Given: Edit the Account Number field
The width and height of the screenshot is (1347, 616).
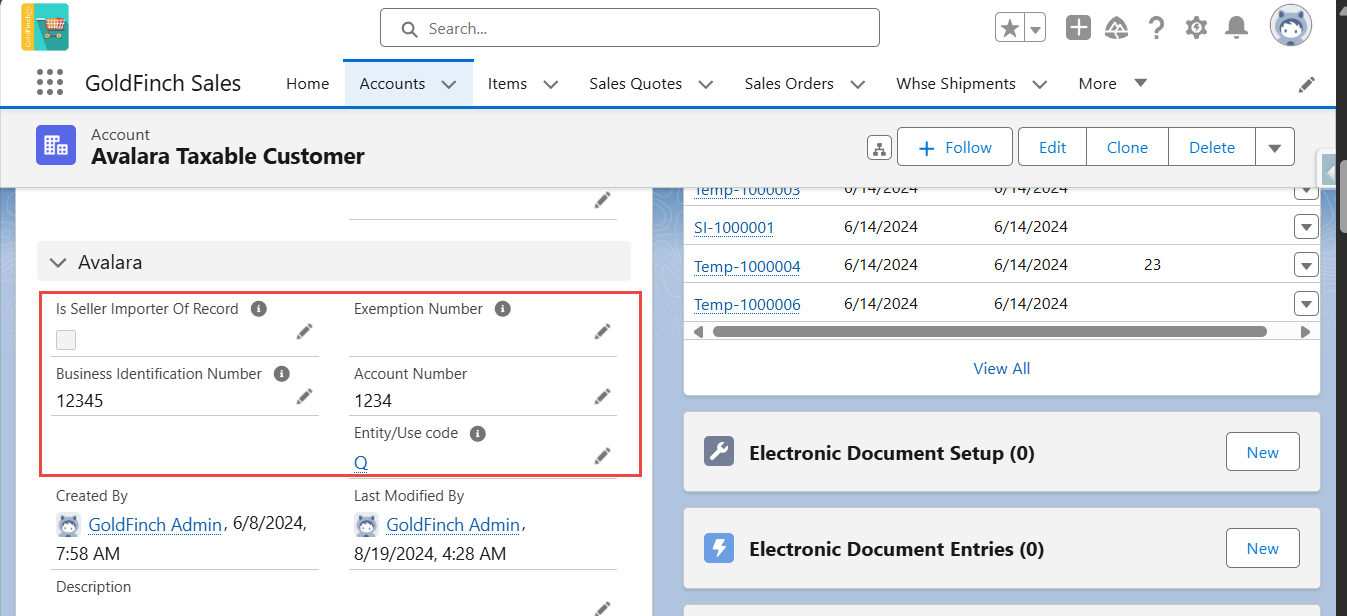Looking at the screenshot, I should click(602, 397).
